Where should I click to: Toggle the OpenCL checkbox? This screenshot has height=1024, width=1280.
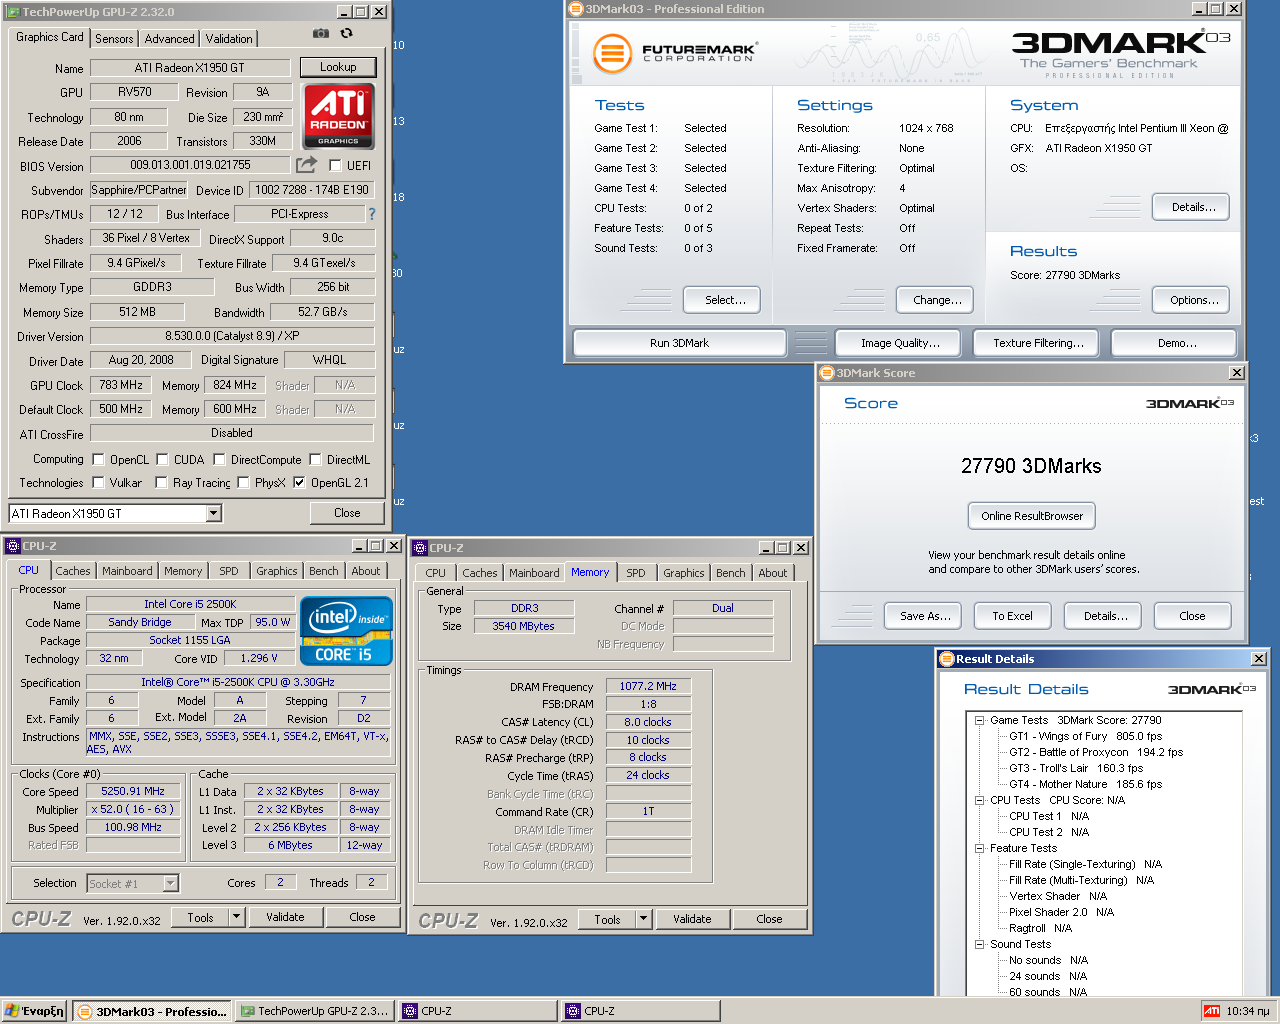point(98,460)
